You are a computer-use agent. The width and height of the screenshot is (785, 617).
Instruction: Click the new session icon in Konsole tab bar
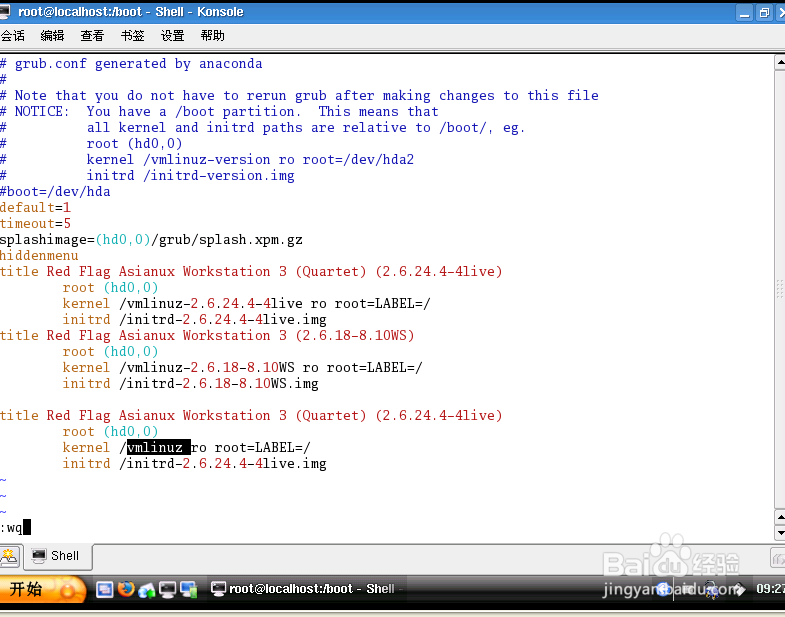click(x=9, y=556)
